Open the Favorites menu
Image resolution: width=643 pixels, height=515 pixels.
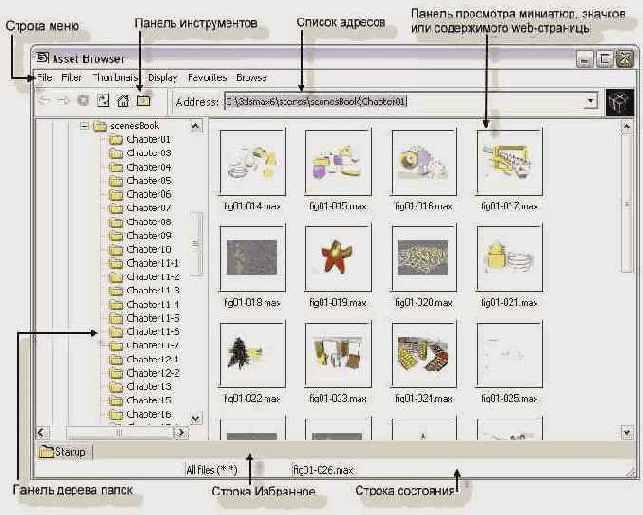pyautogui.click(x=207, y=77)
